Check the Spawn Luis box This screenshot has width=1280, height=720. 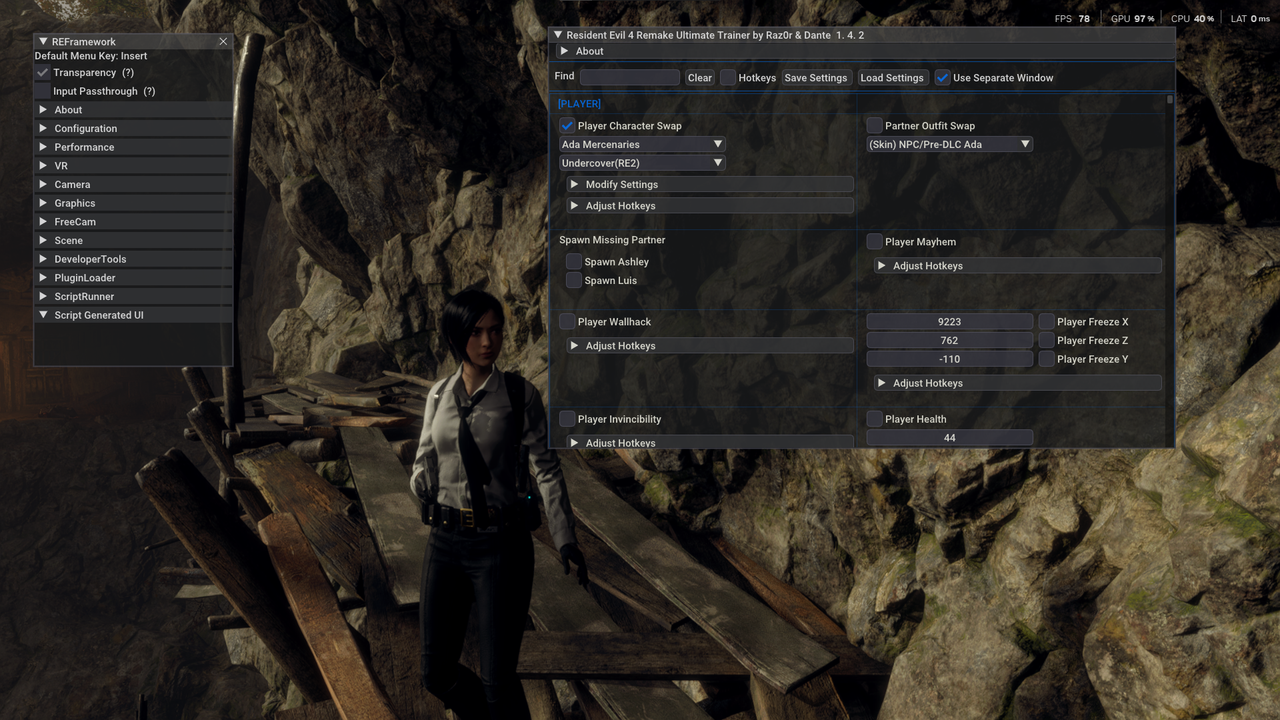pos(574,281)
